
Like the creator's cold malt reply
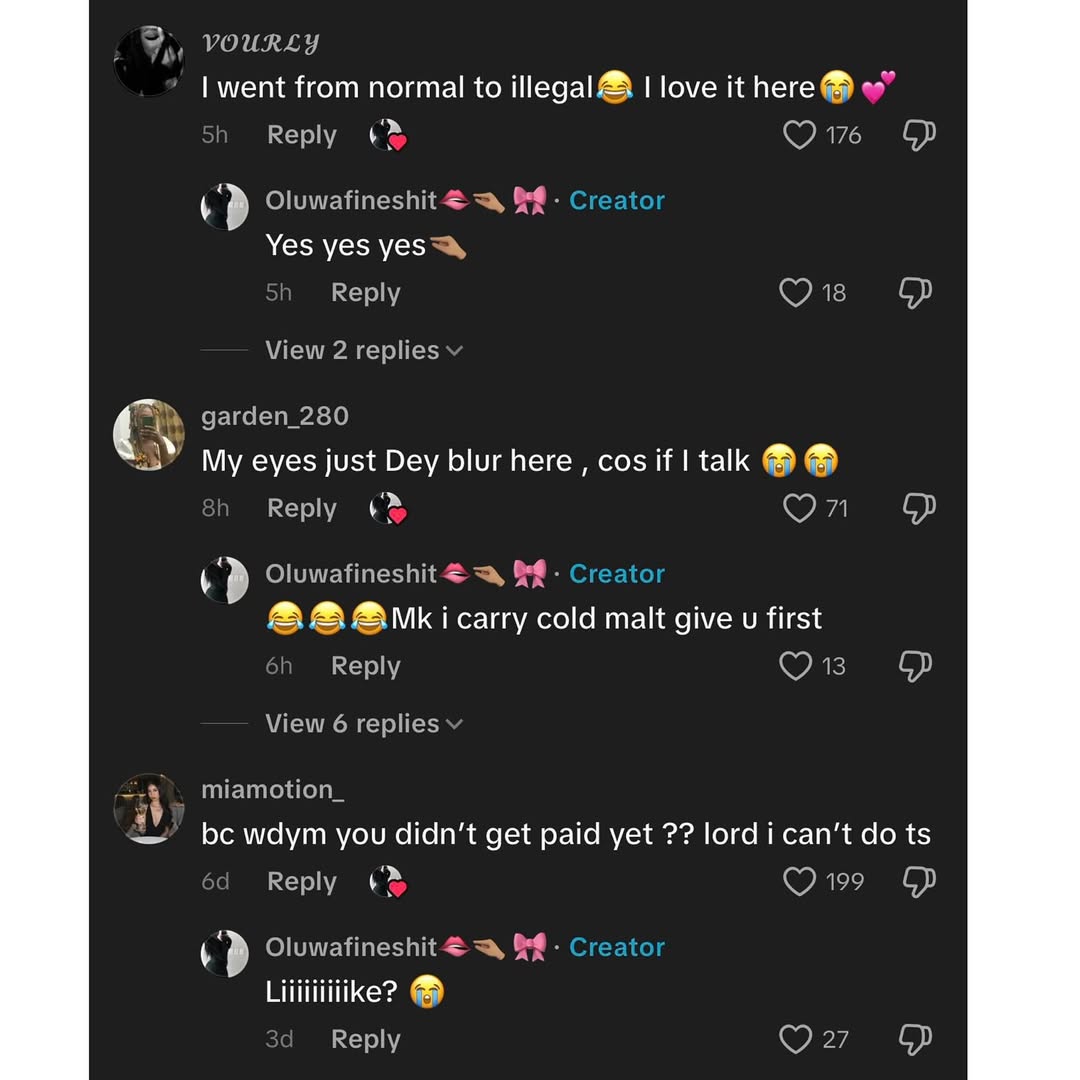click(795, 666)
